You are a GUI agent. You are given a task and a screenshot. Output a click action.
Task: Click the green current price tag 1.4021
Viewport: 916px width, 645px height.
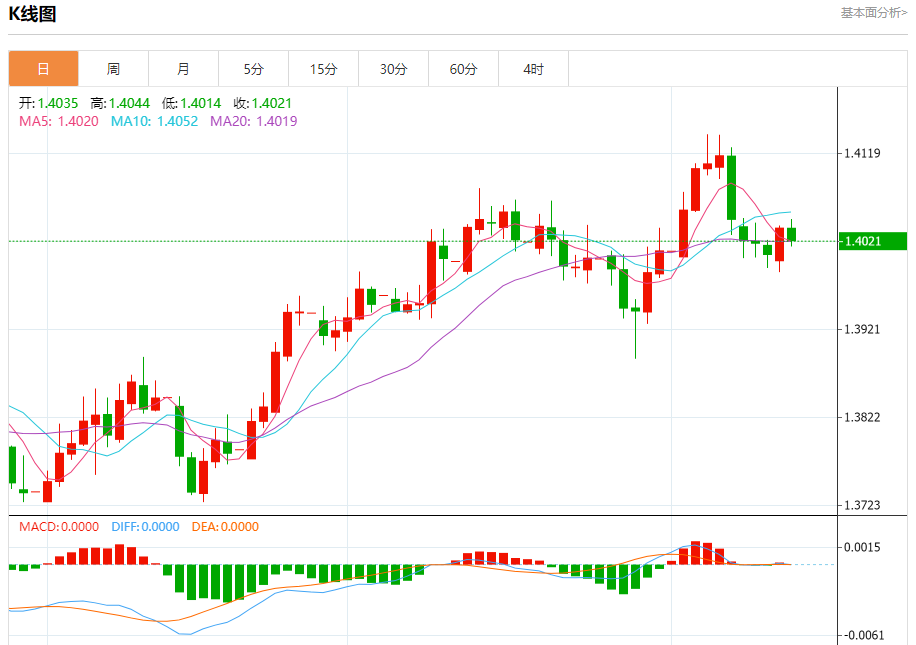click(x=873, y=241)
